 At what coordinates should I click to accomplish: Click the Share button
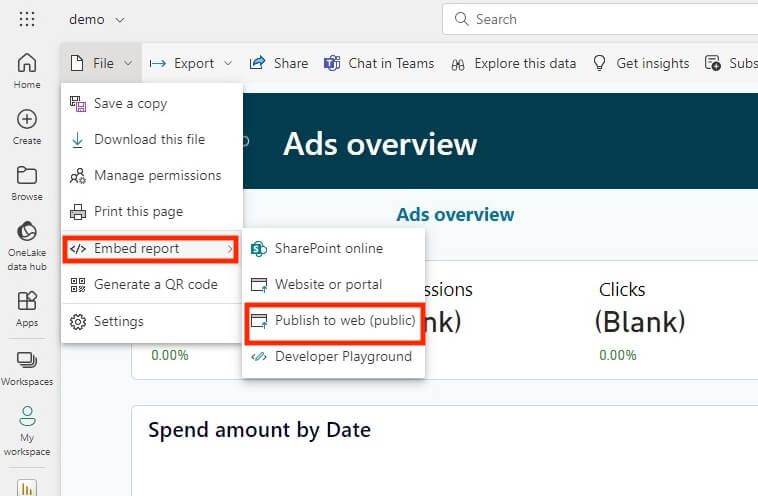point(279,63)
